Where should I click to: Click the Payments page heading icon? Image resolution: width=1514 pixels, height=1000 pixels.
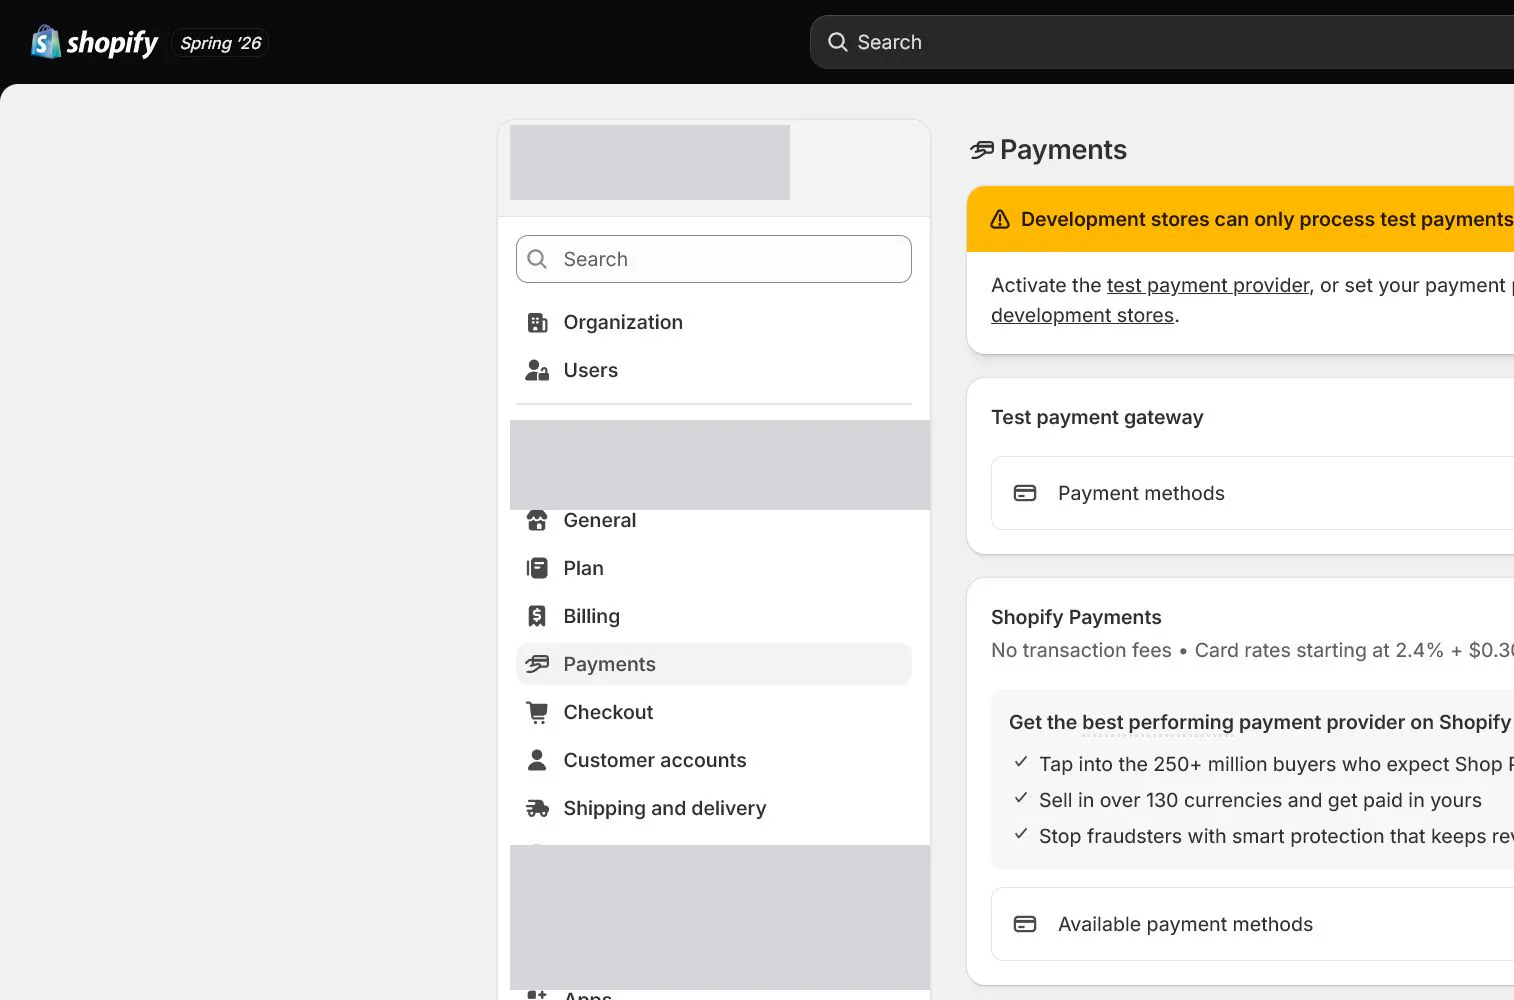pyautogui.click(x=982, y=150)
